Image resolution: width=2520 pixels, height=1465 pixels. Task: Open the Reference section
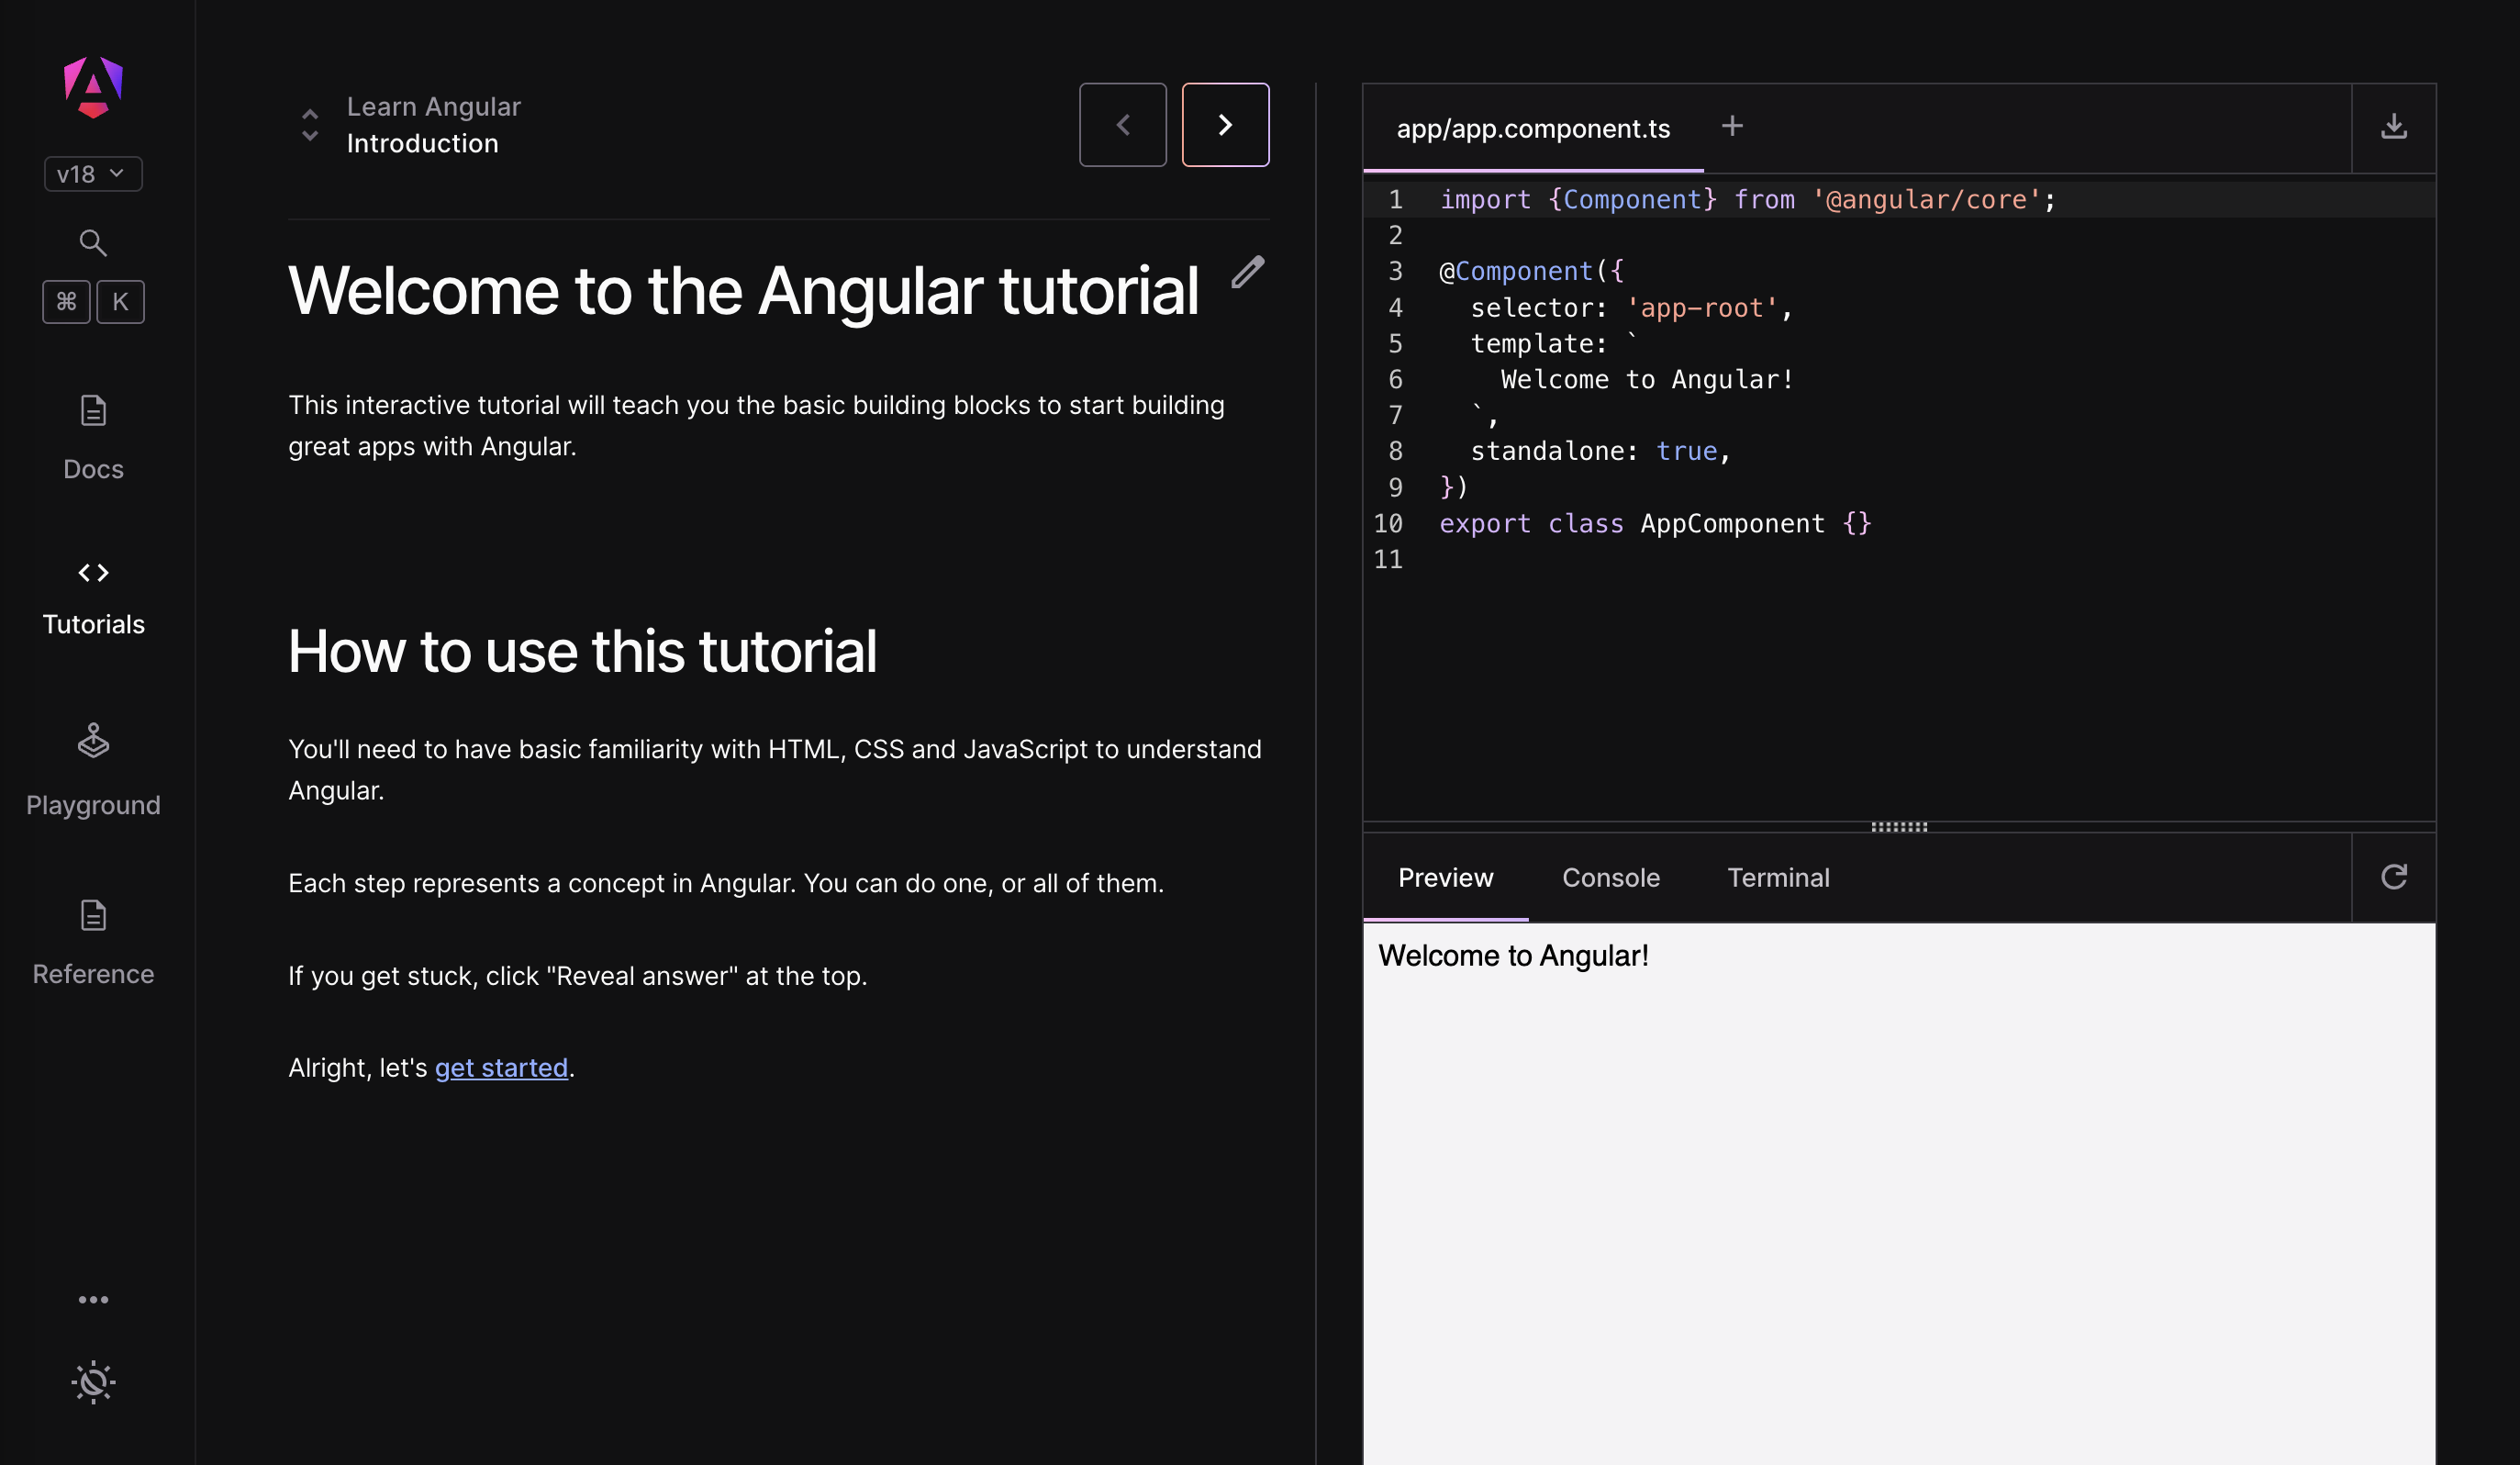tap(92, 938)
